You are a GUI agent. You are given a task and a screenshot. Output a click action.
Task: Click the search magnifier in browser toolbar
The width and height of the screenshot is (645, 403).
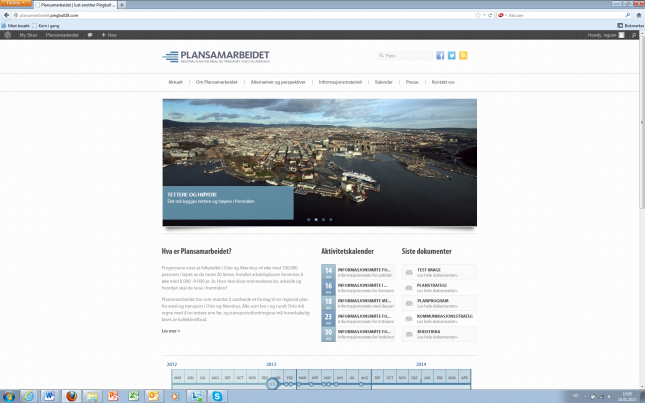click(x=628, y=15)
